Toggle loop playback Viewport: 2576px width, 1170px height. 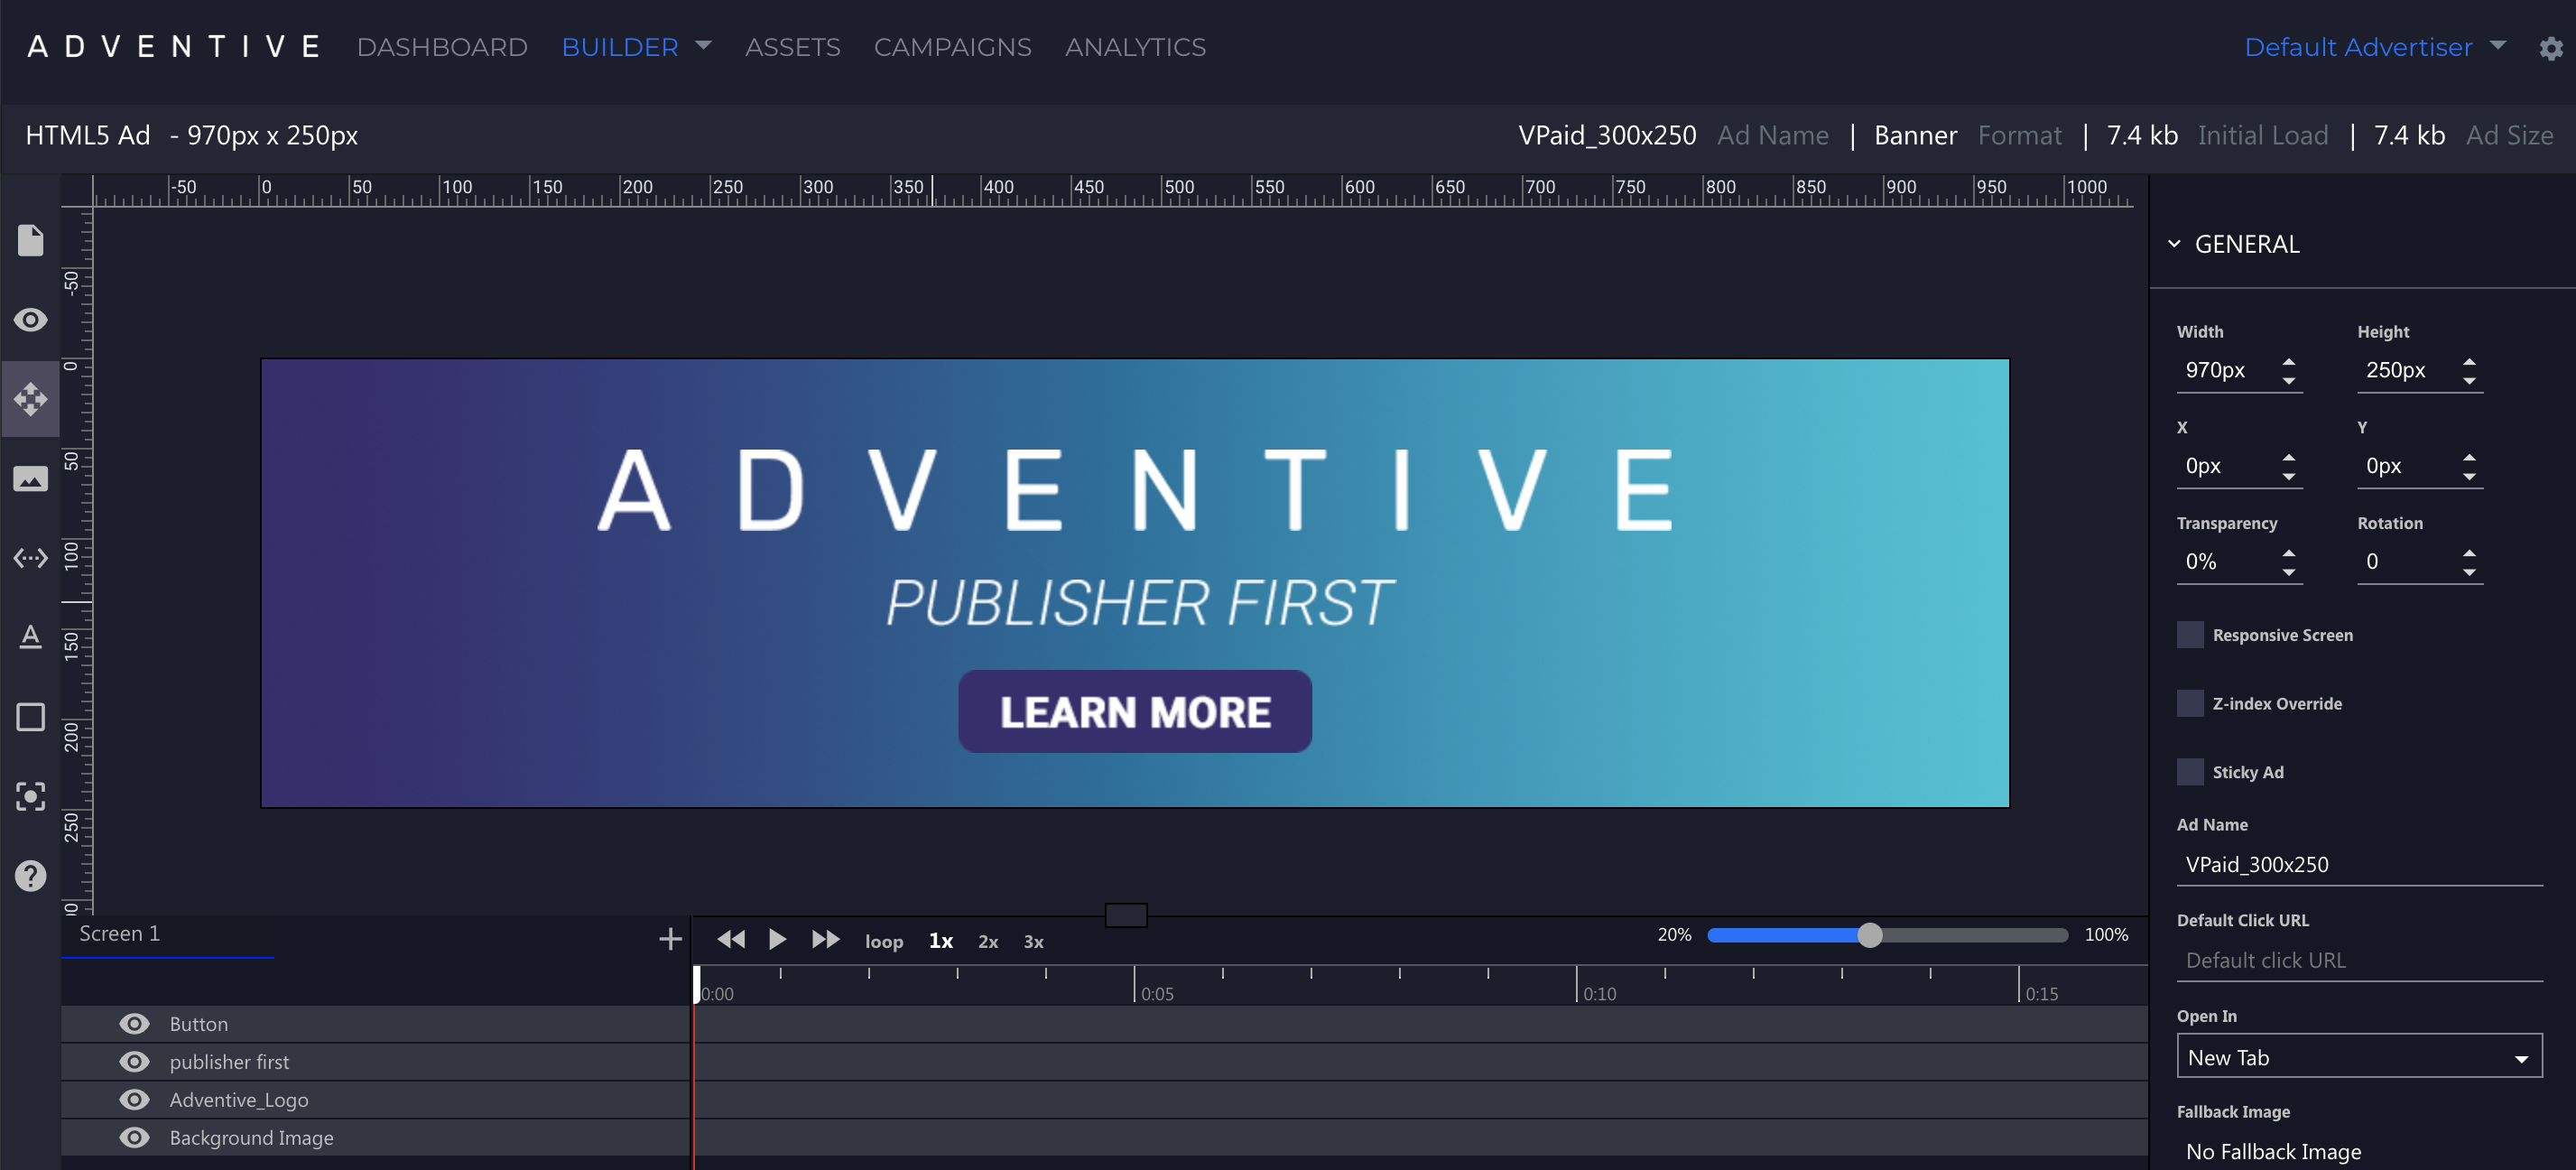pyautogui.click(x=883, y=942)
